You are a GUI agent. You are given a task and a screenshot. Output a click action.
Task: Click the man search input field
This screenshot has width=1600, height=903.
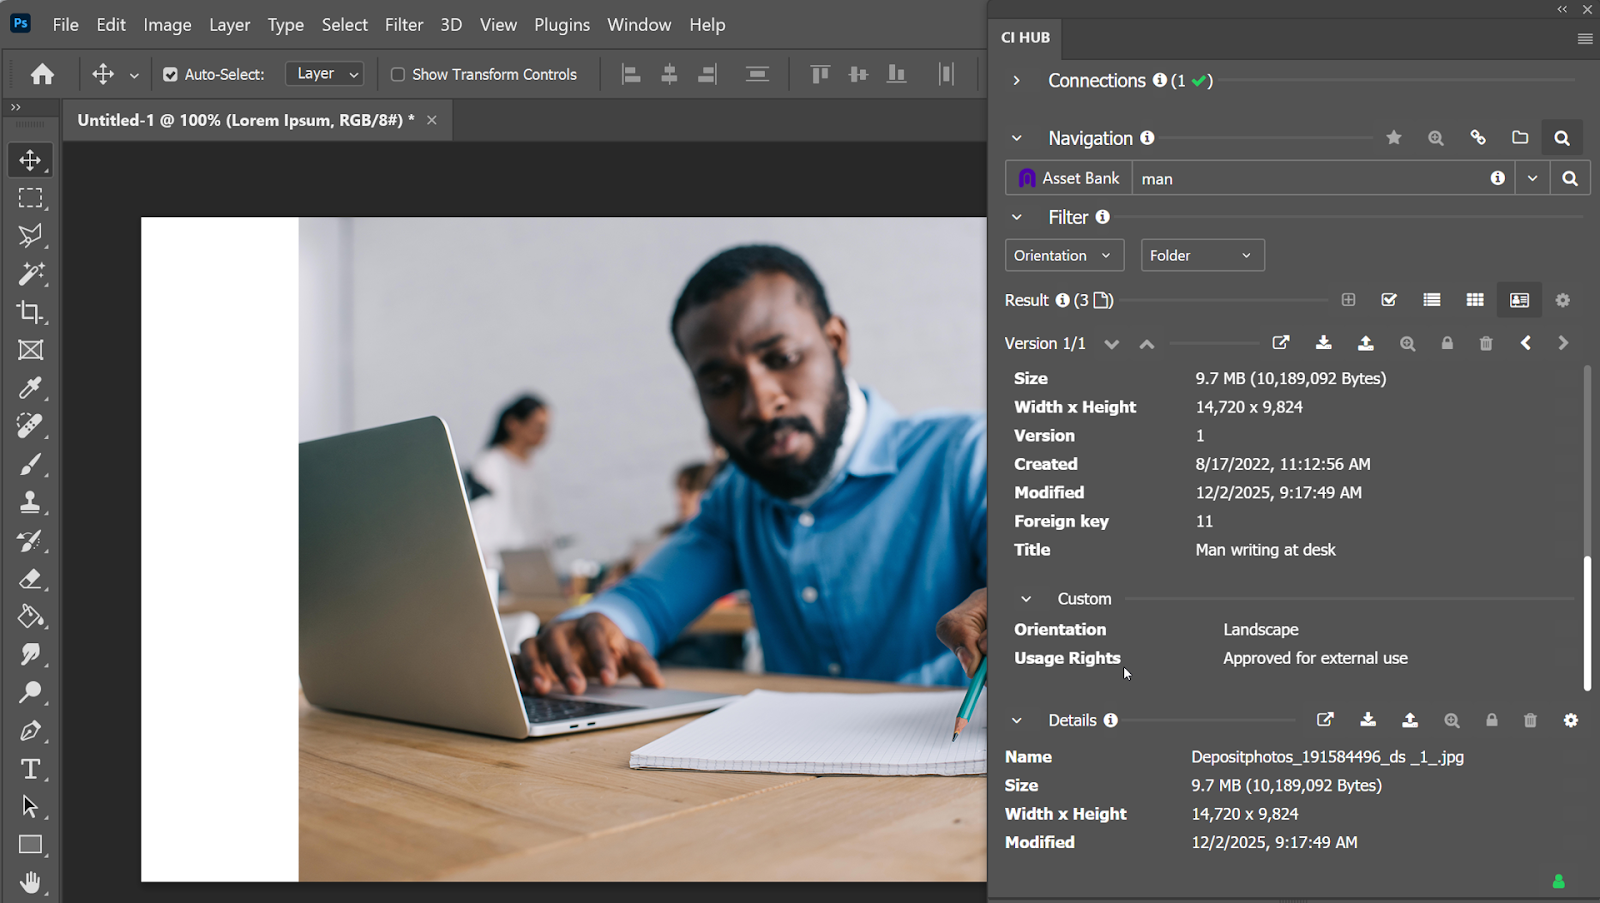(x=1300, y=178)
